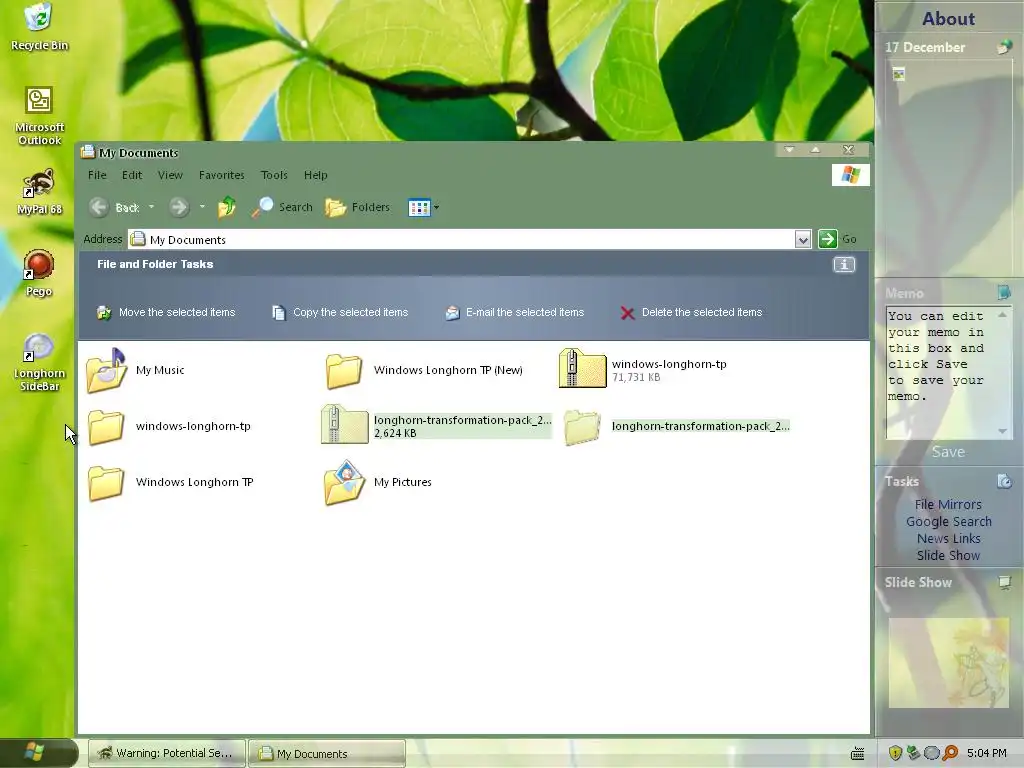Click the Slide Show panel icon
This screenshot has width=1024, height=768.
pos(1004,582)
